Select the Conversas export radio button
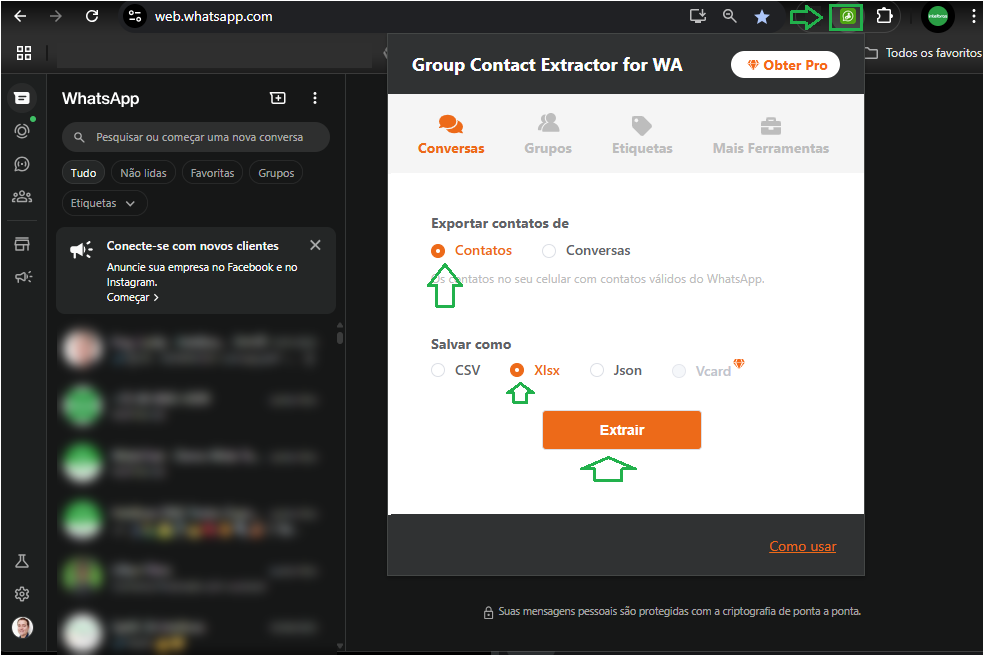The width and height of the screenshot is (987, 657). [x=549, y=251]
